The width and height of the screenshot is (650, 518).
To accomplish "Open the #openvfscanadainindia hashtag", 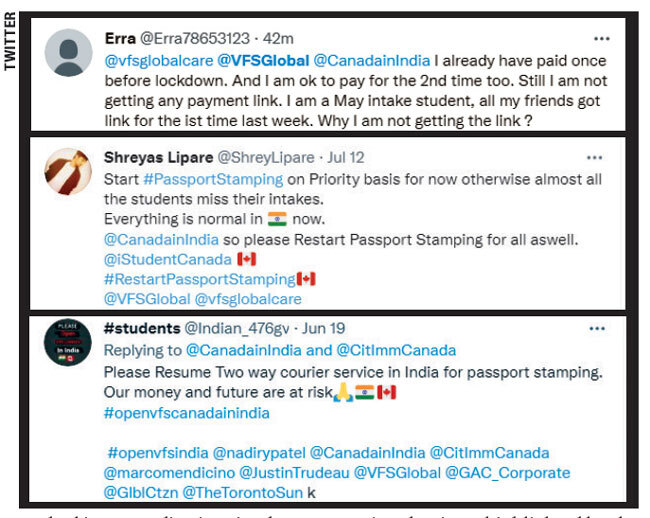I will click(187, 413).
